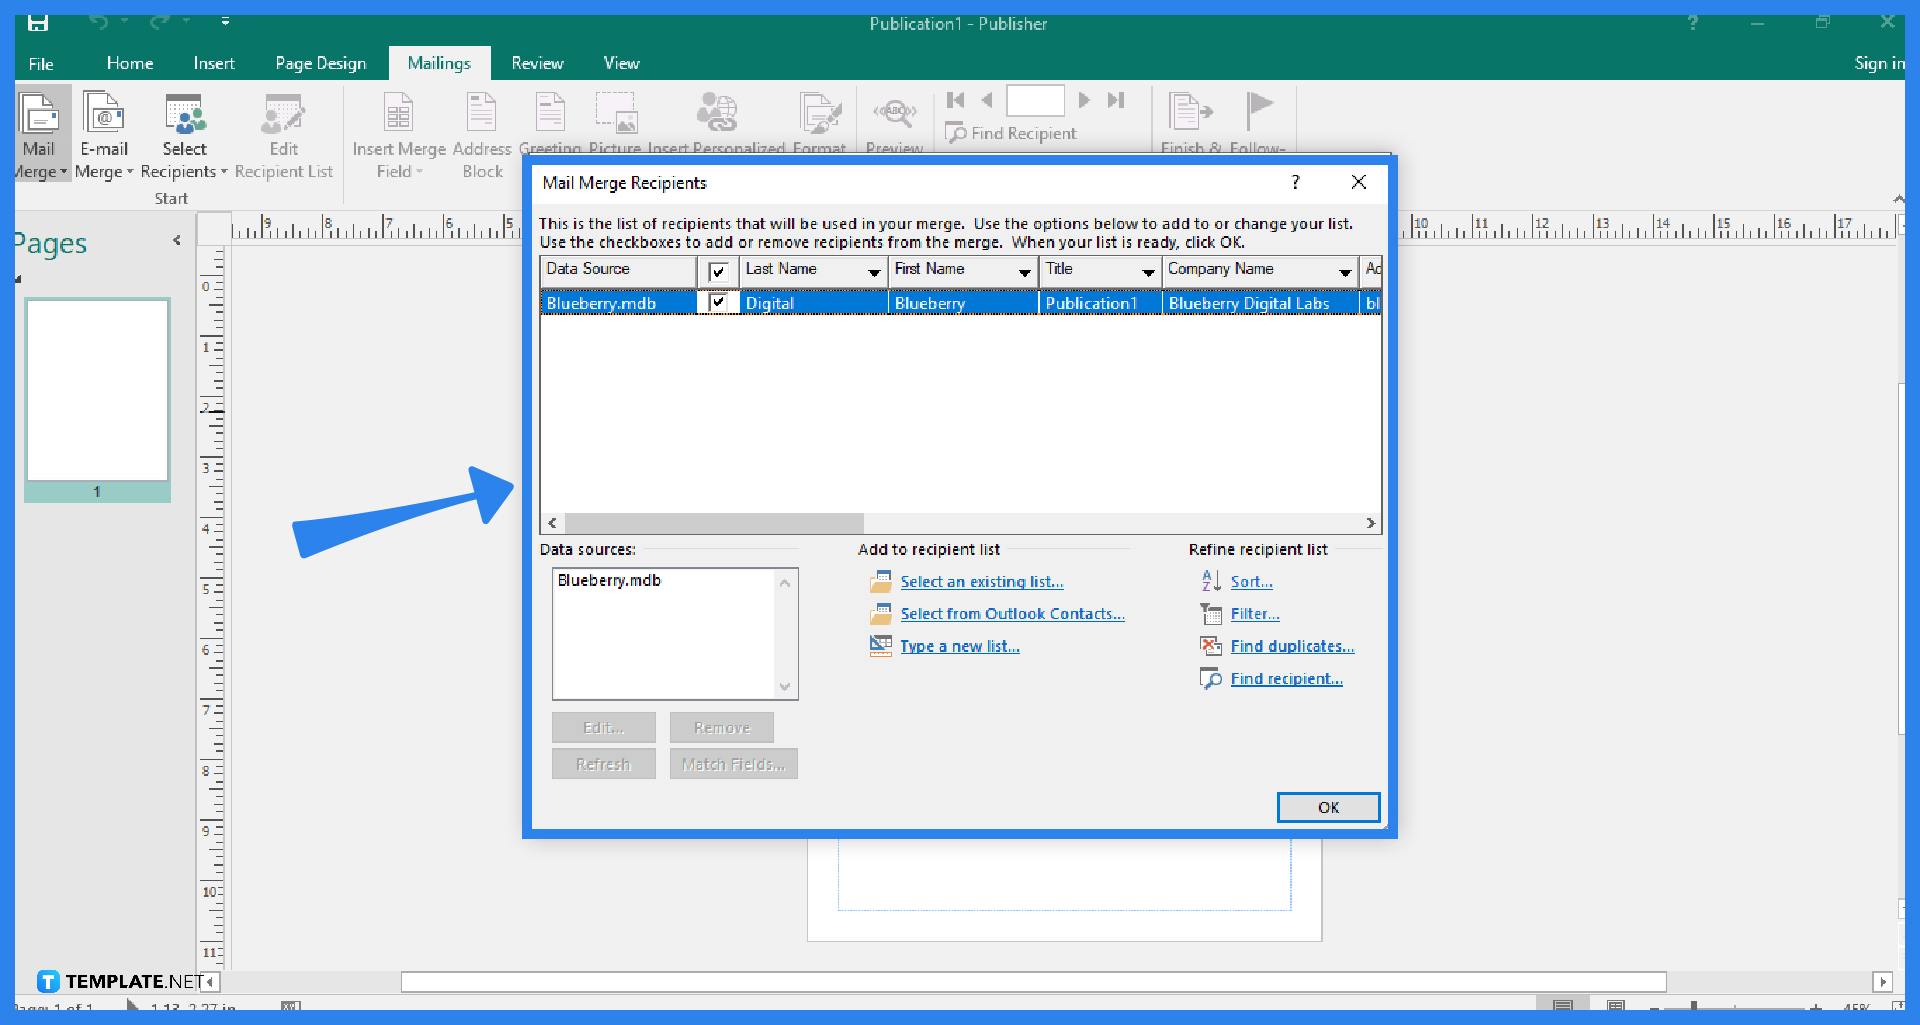Open the Company Name column dropdown
This screenshot has height=1025, width=1920.
point(1345,271)
